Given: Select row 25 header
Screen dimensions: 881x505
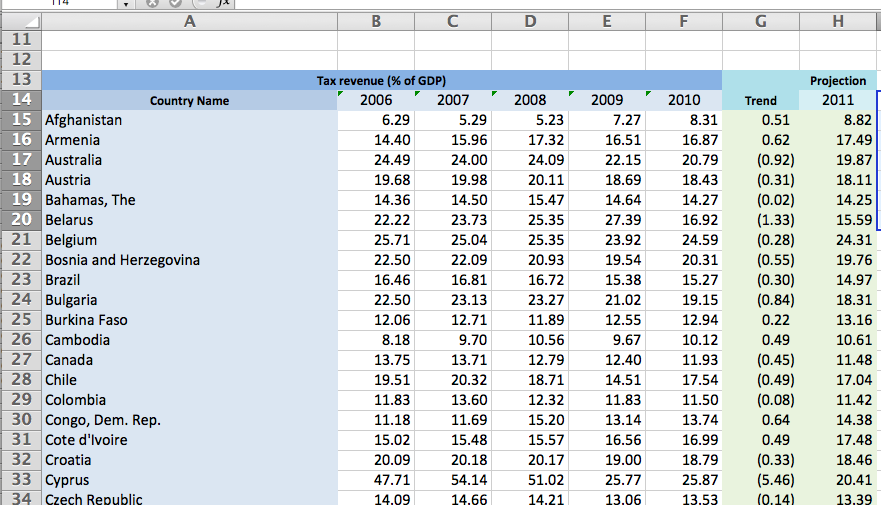Looking at the screenshot, I should pos(20,320).
